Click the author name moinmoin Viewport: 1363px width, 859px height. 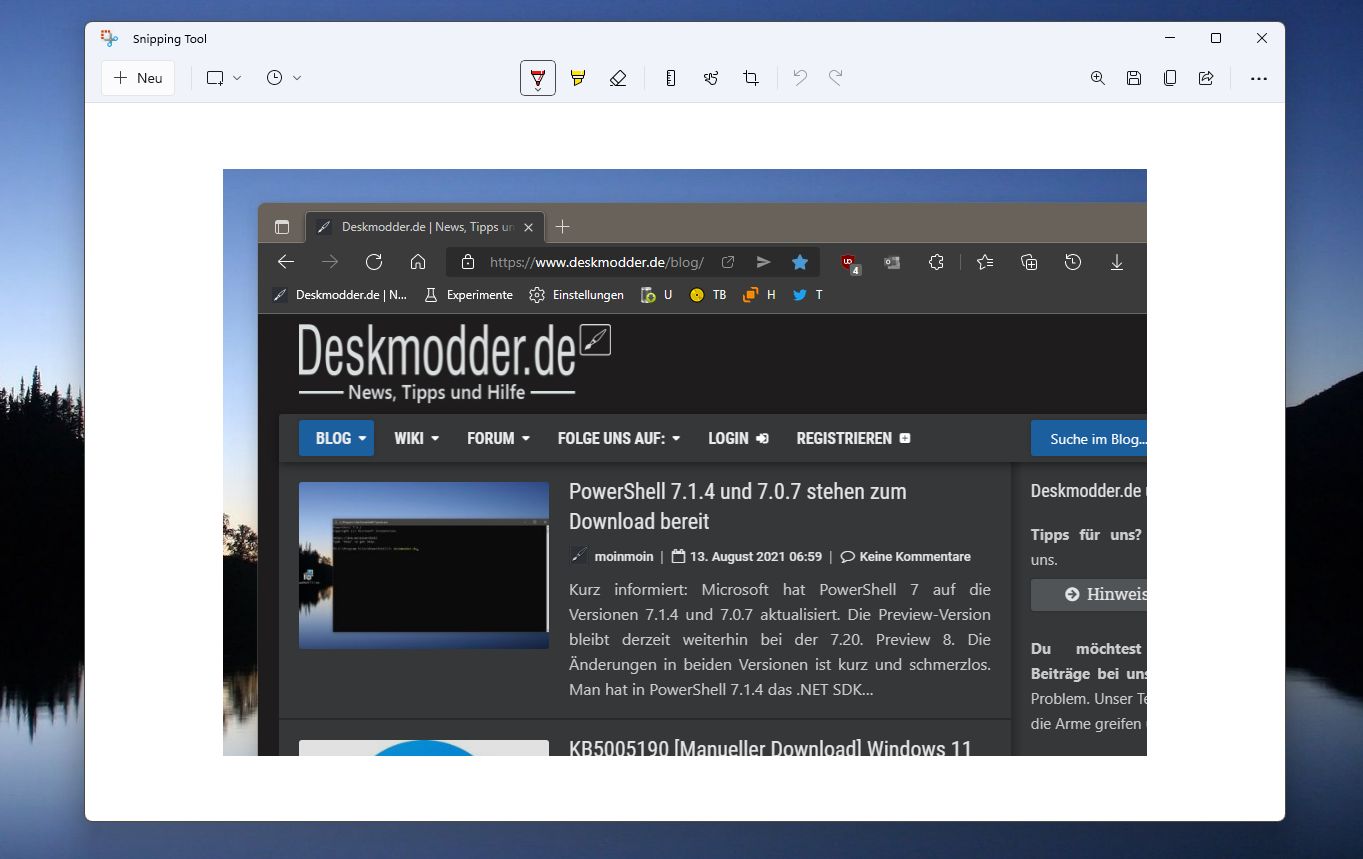(x=623, y=557)
